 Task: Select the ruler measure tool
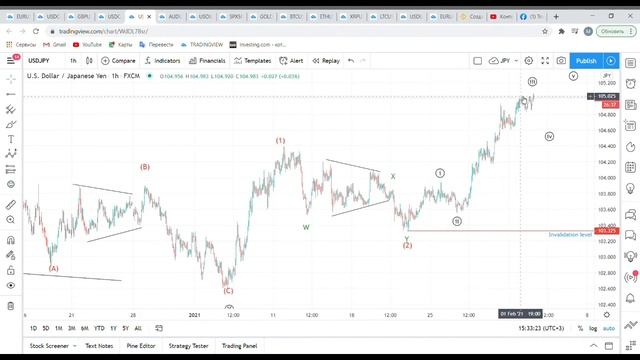(11, 204)
